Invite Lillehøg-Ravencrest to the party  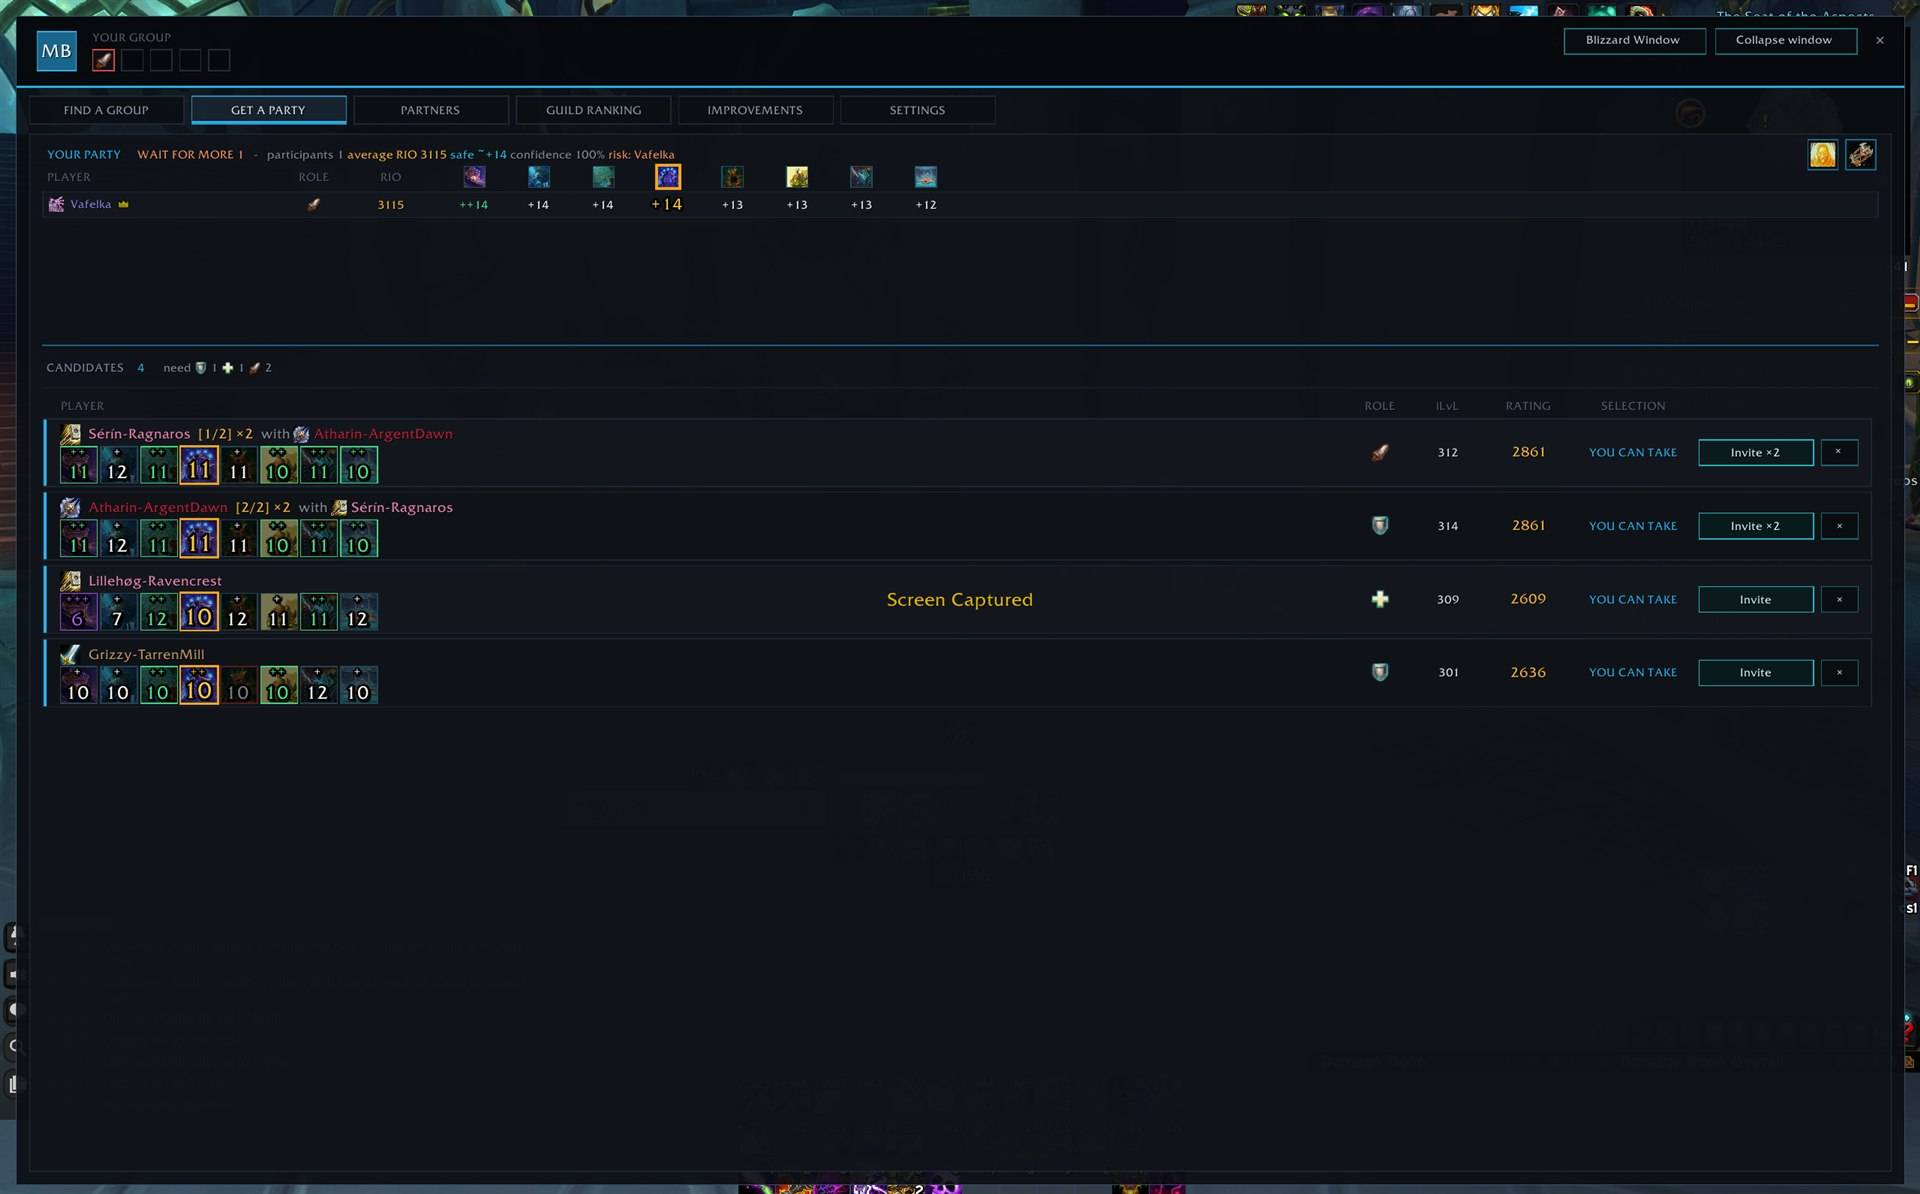[x=1755, y=599]
